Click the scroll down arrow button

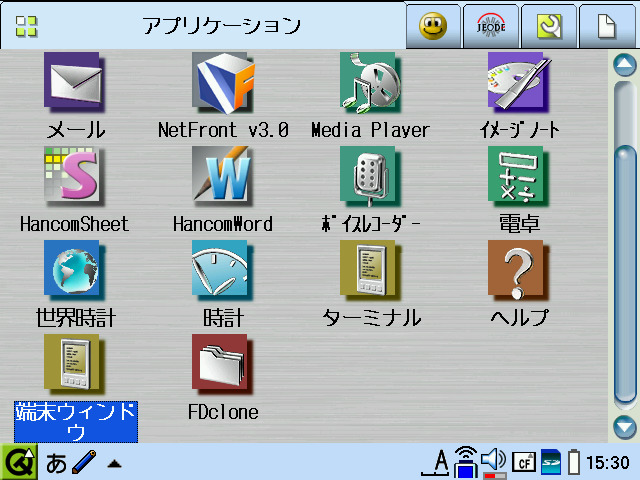pyautogui.click(x=624, y=427)
